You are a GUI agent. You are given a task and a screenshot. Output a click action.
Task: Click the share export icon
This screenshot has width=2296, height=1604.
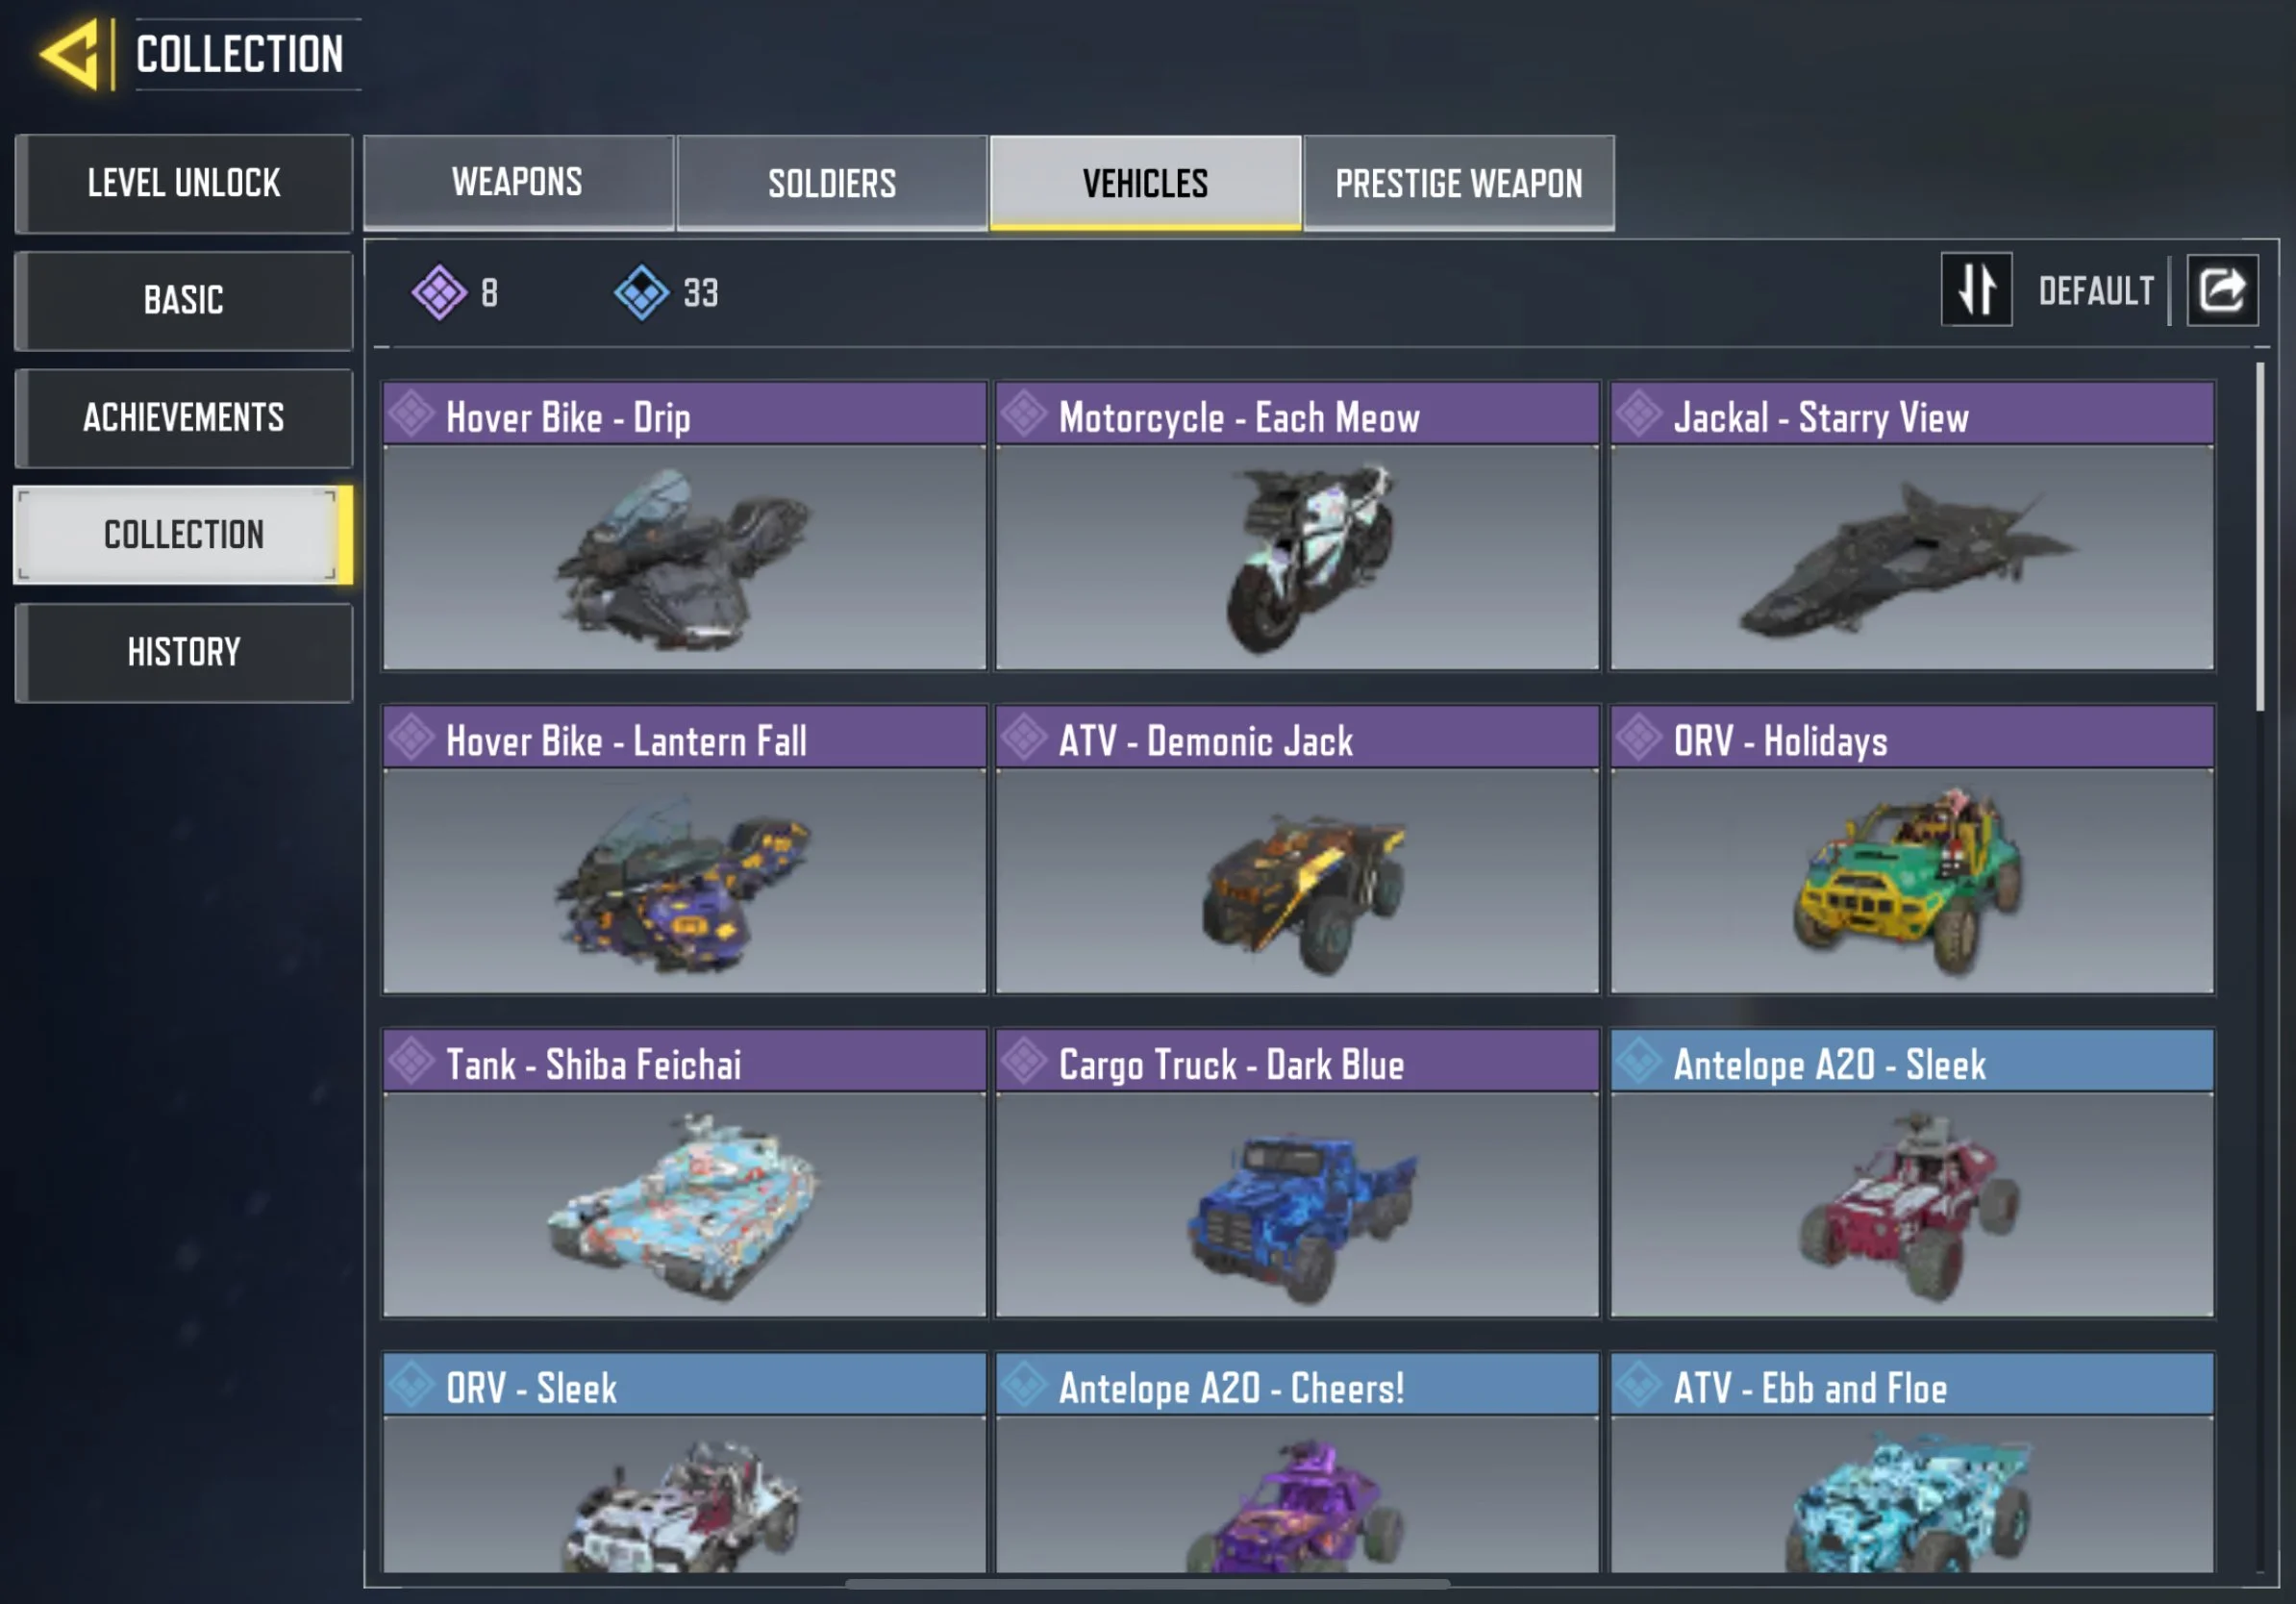point(2222,290)
